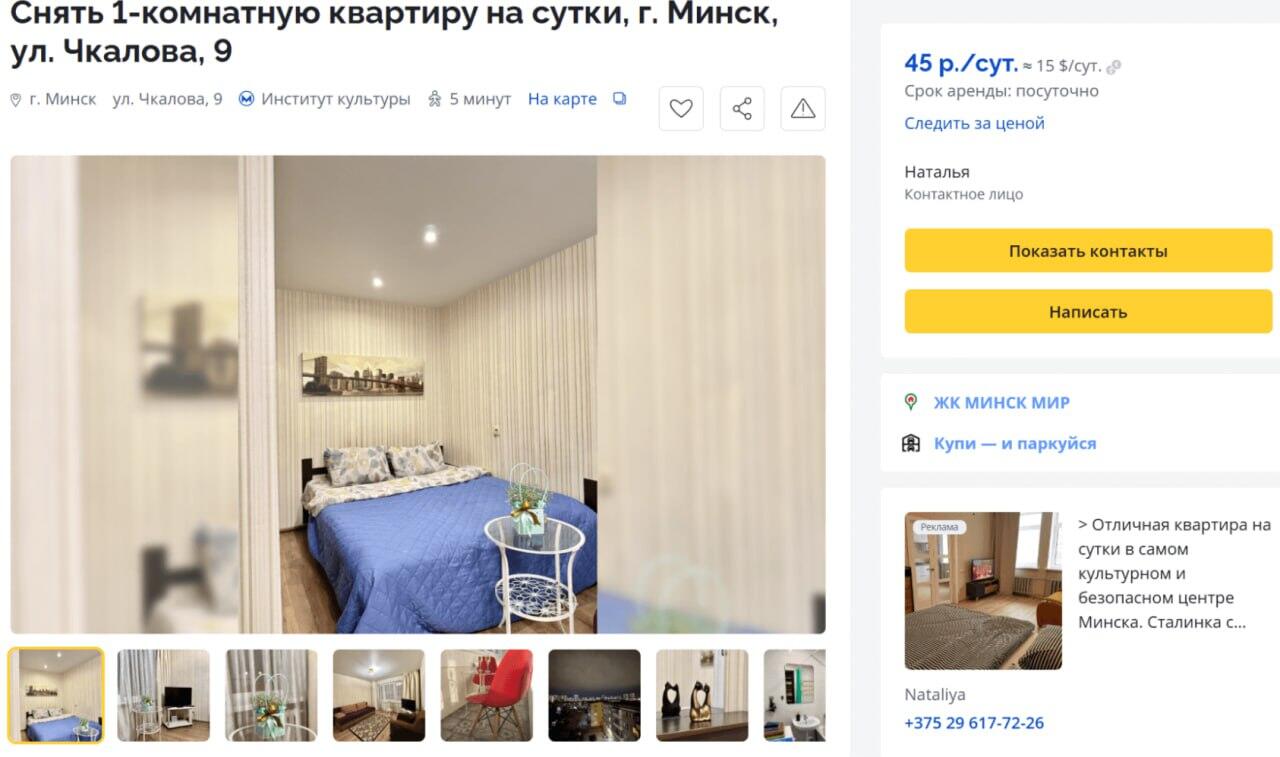Share this listing via share icon

pos(742,109)
